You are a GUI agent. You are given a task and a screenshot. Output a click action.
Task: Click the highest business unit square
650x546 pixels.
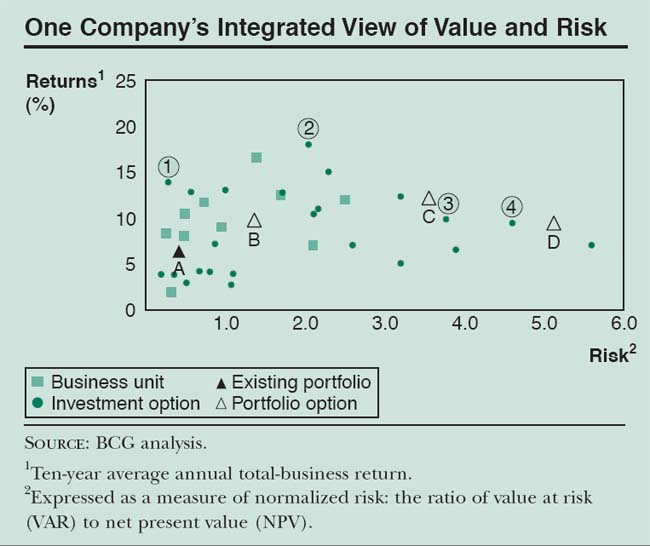[257, 158]
